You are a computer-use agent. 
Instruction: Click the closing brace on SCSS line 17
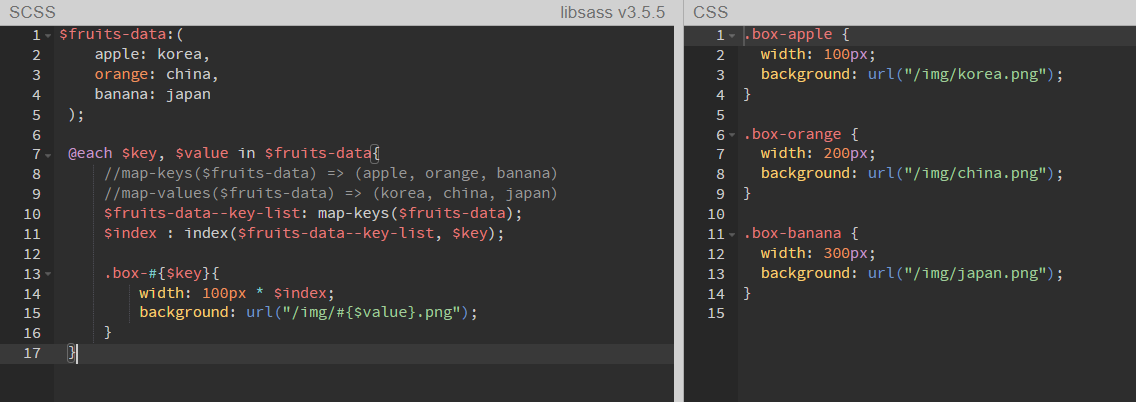[72, 352]
